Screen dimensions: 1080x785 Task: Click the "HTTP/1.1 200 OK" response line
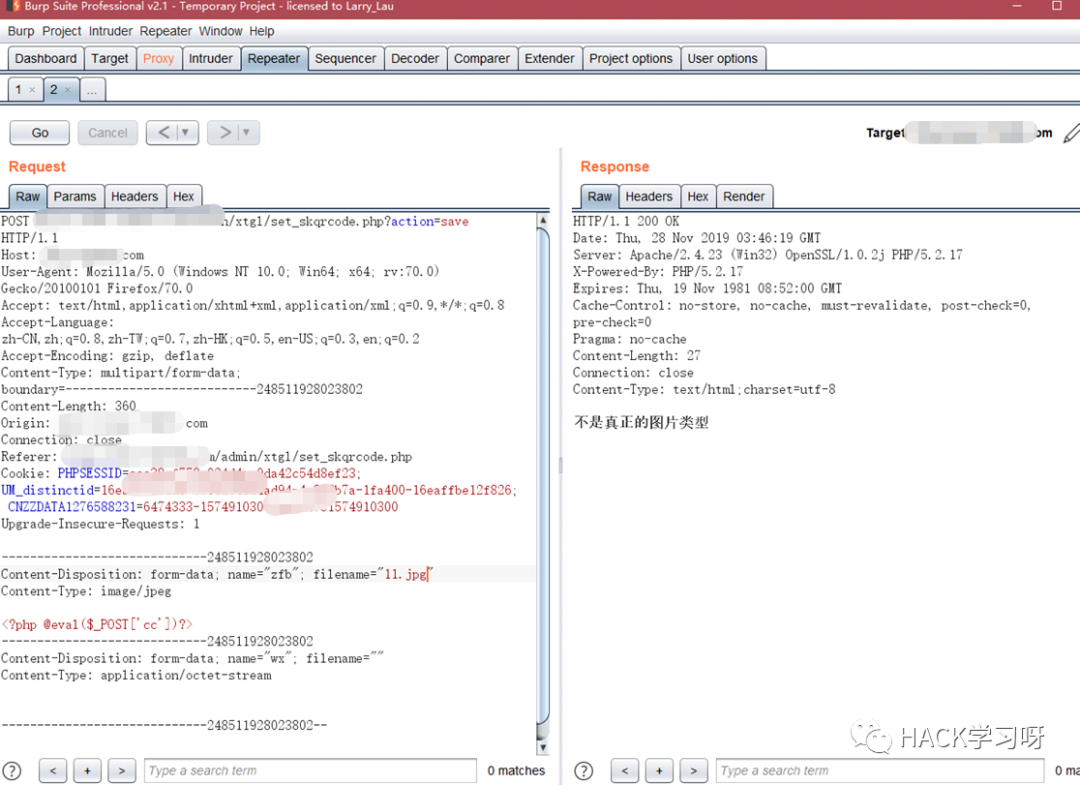[626, 221]
